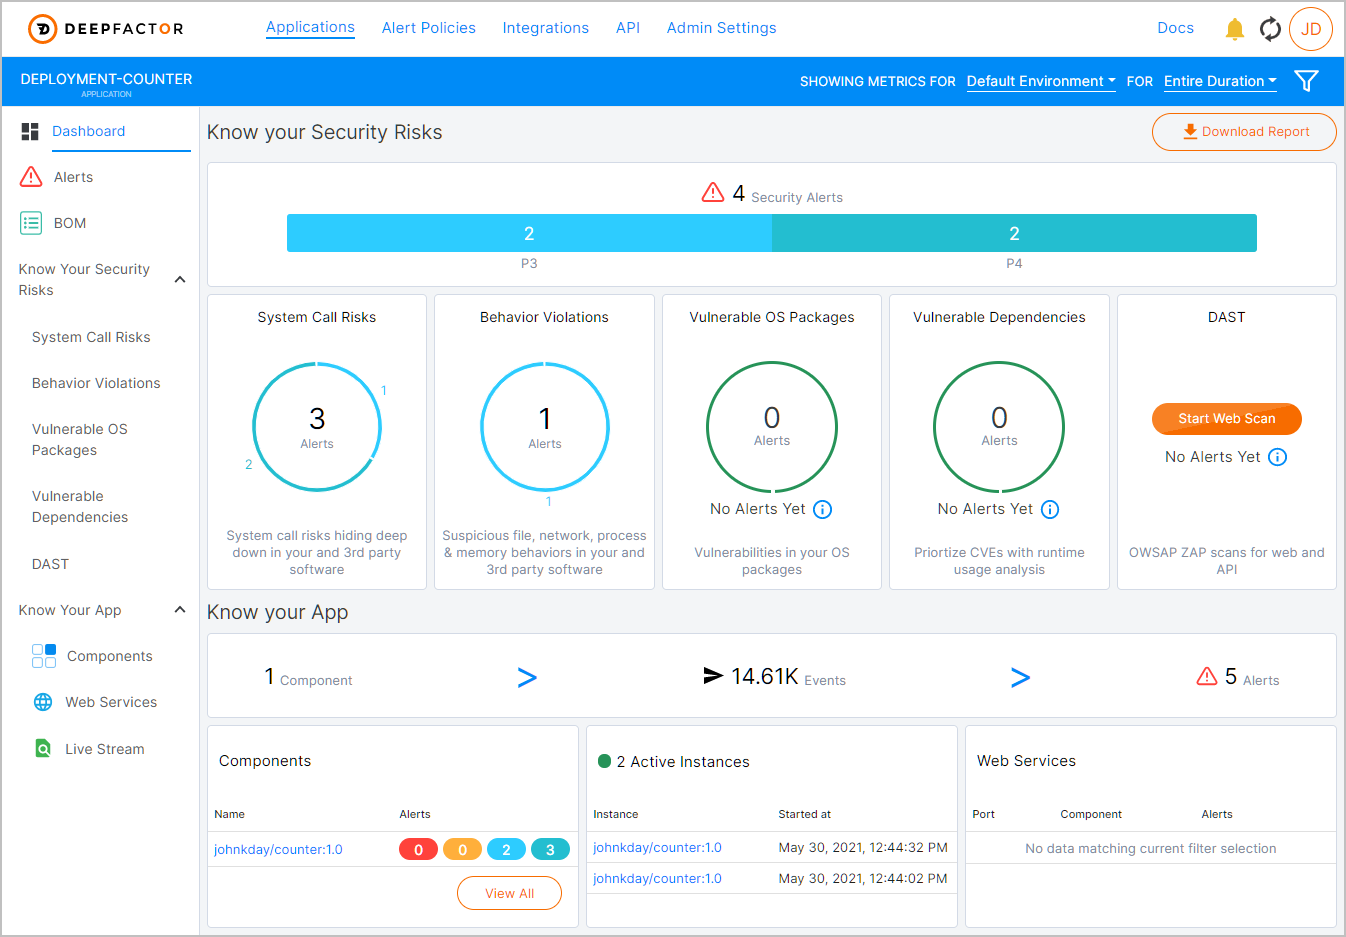Open the Alert Policies tab
1346x937 pixels.
(429, 28)
